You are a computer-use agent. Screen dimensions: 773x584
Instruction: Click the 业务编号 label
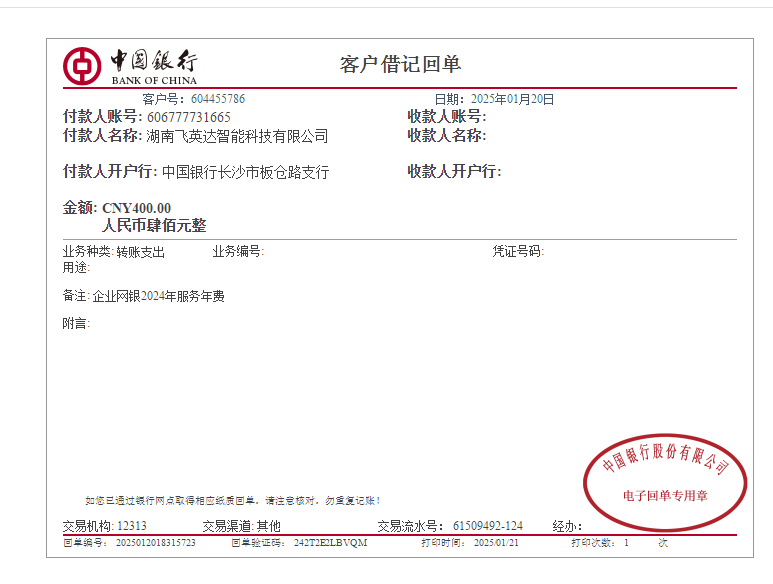click(x=238, y=251)
